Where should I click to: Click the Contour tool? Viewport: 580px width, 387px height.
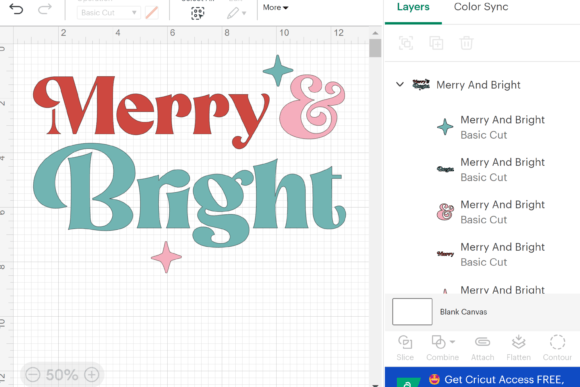point(557,348)
